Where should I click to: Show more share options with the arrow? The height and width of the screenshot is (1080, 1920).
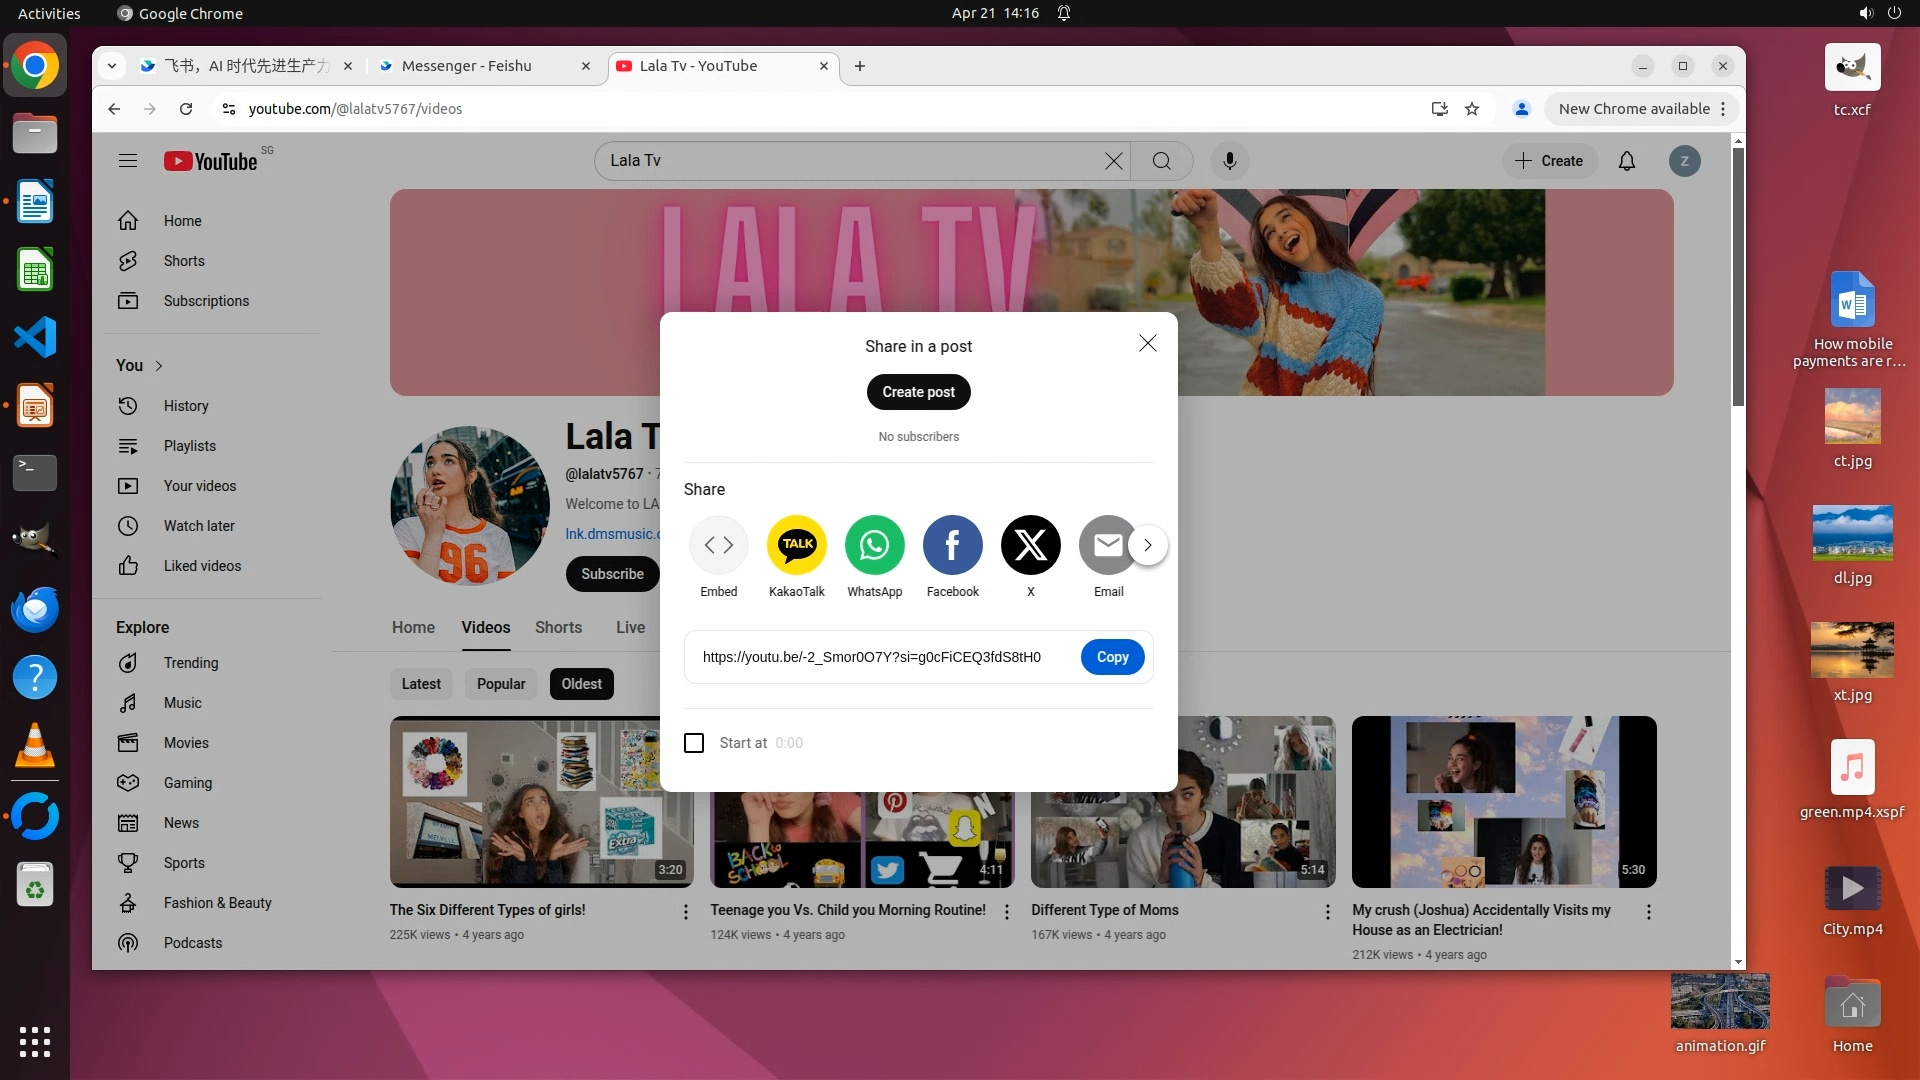(x=1148, y=545)
